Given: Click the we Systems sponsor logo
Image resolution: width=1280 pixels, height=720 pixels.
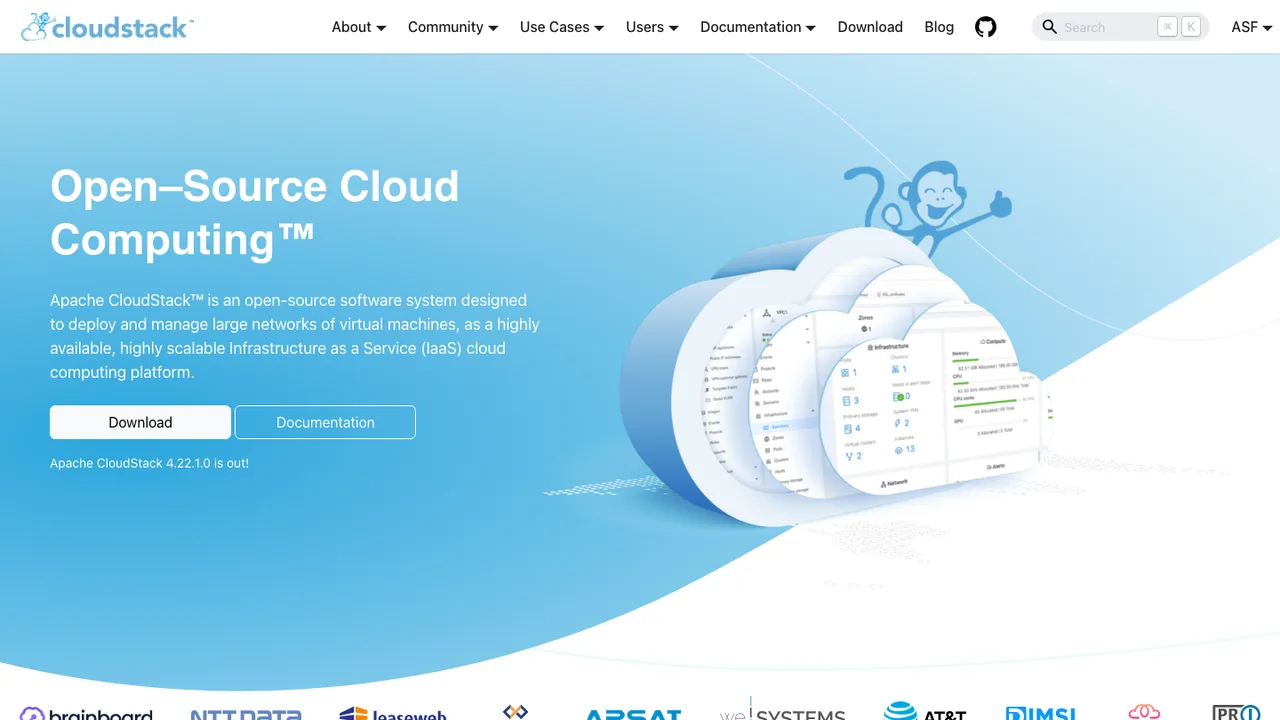Looking at the screenshot, I should click(x=783, y=709).
